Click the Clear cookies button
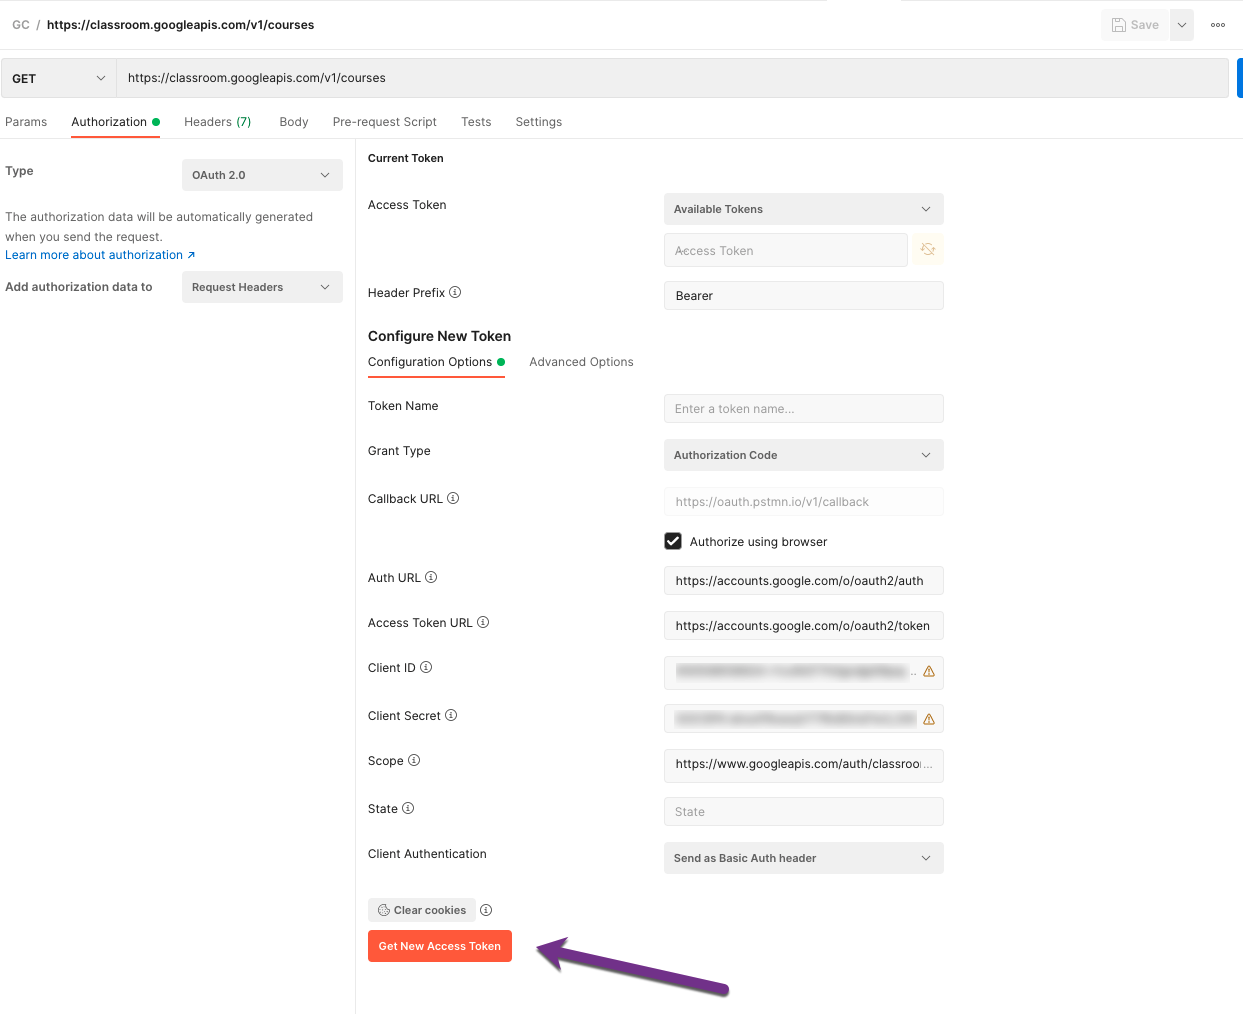 coord(421,910)
